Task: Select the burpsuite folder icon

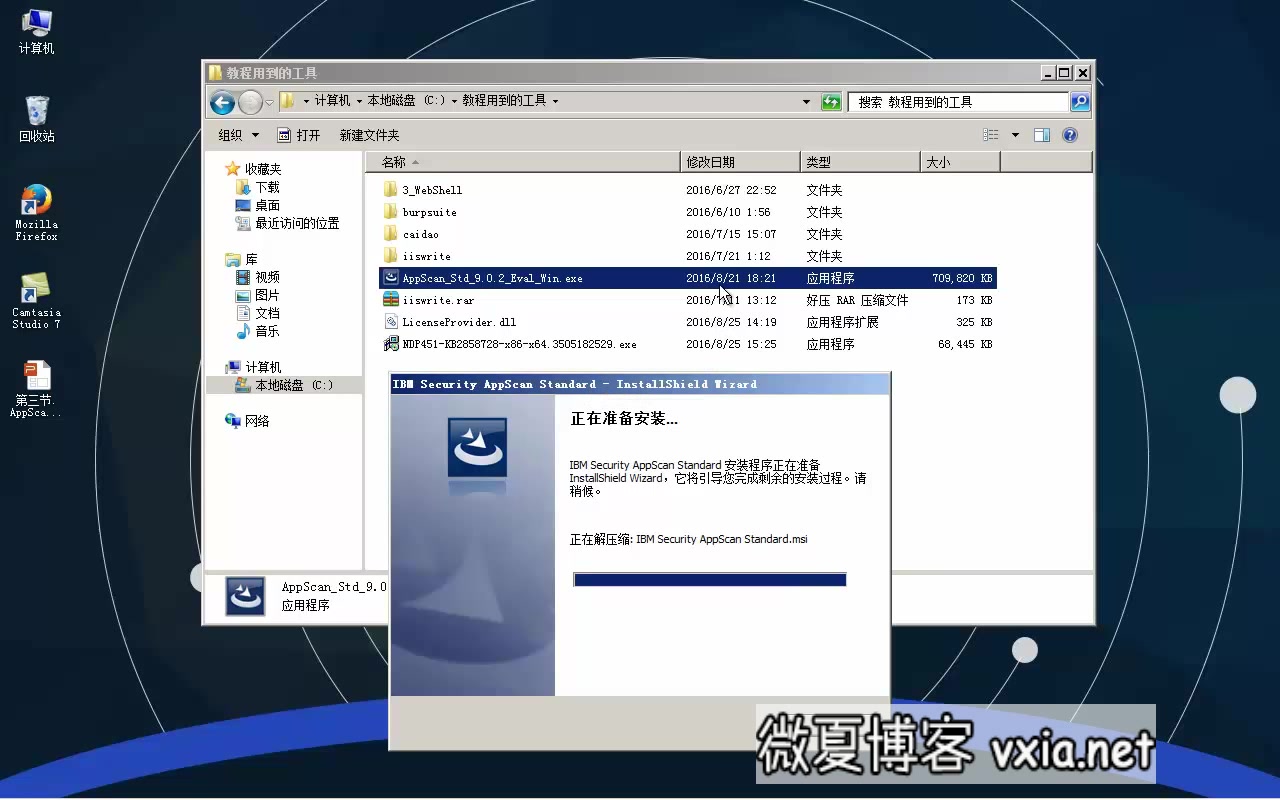Action: [391, 212]
